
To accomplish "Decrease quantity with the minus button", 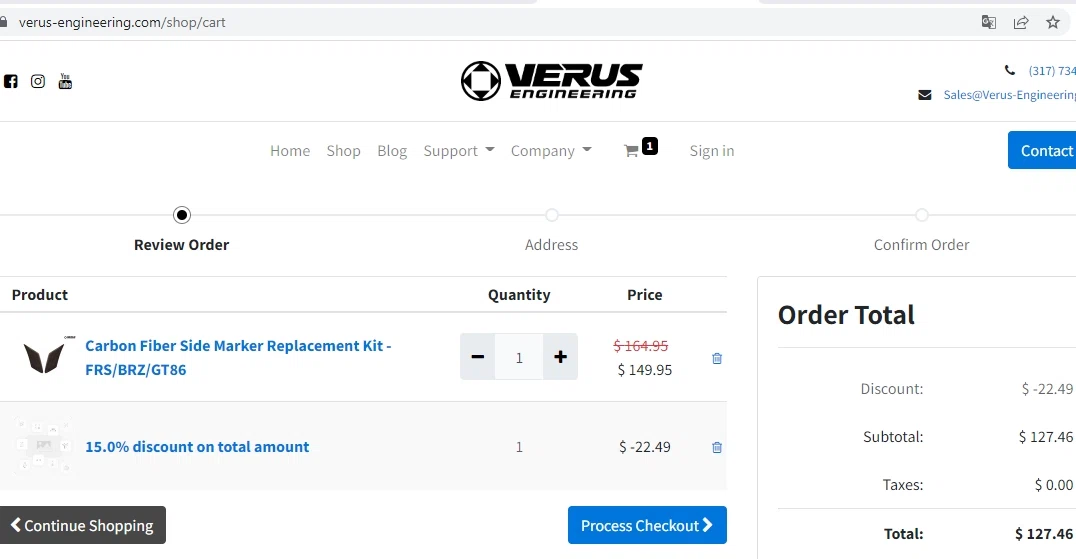I will pyautogui.click(x=478, y=357).
